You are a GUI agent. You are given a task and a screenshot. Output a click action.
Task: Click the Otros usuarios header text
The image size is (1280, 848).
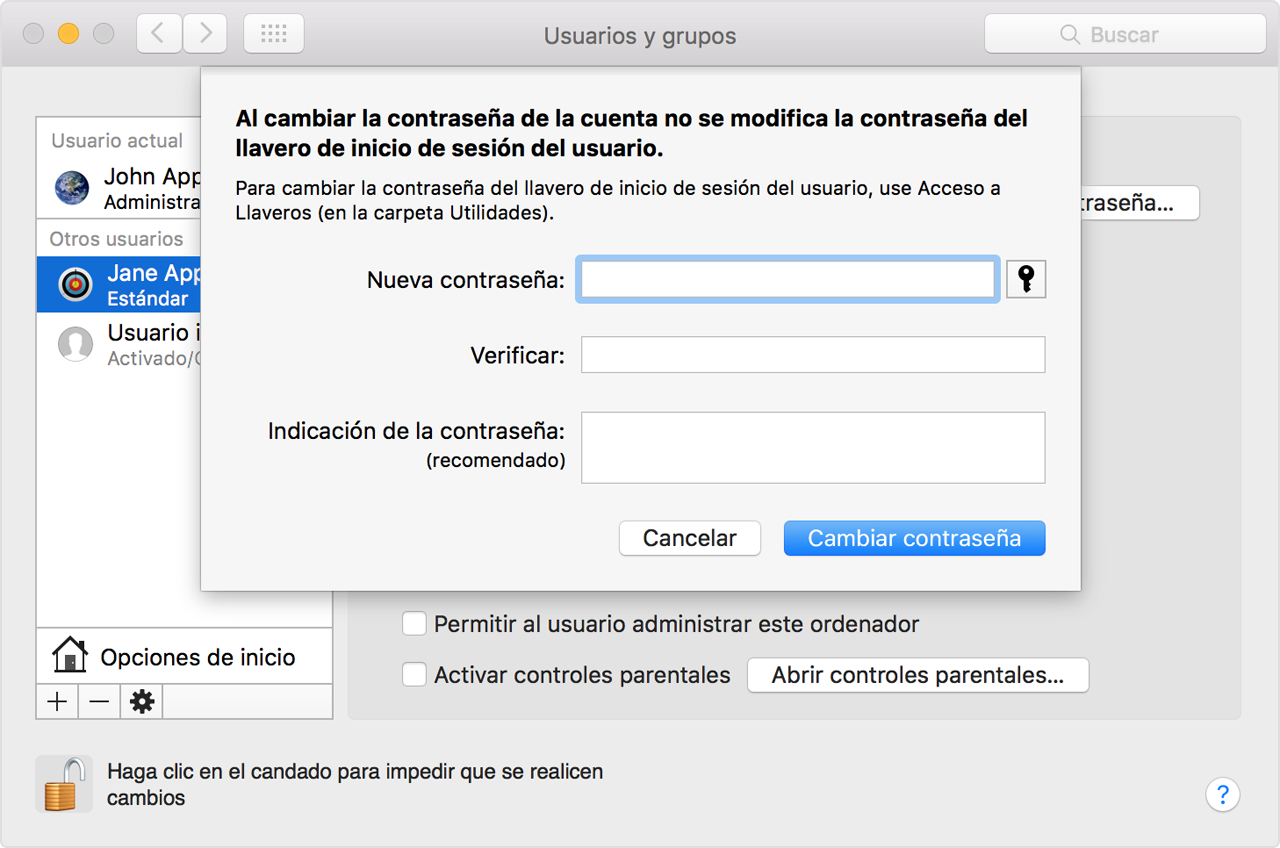coord(117,239)
